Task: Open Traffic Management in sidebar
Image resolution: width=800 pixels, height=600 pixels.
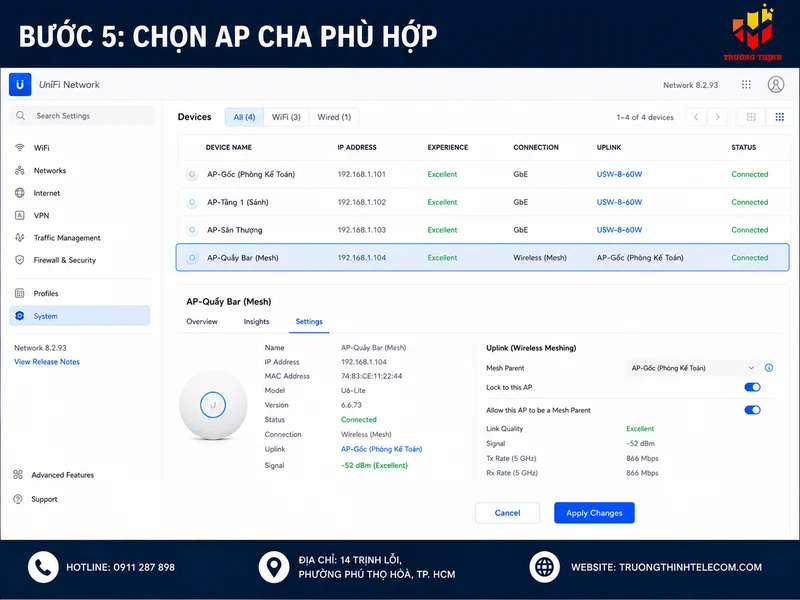Action: [x=67, y=238]
